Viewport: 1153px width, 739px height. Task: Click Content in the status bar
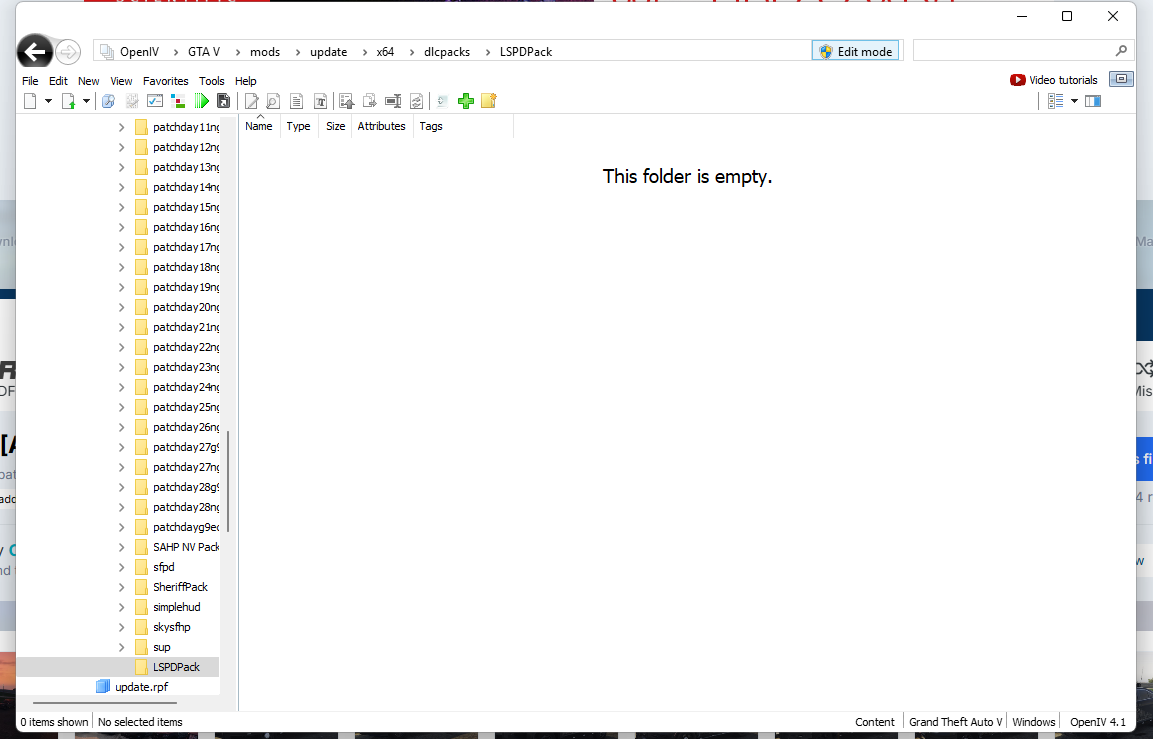tap(874, 722)
